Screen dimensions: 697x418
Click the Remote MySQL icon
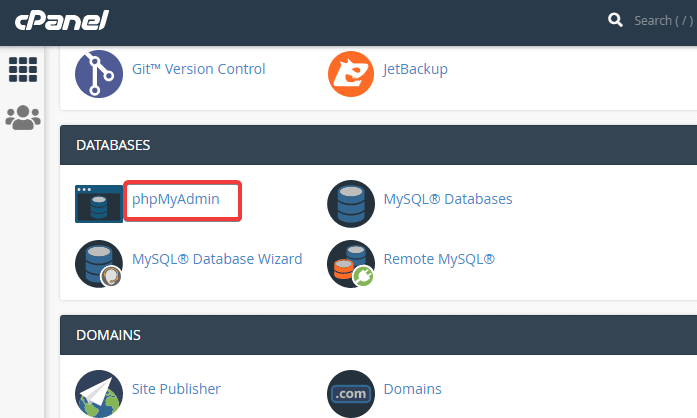351,264
